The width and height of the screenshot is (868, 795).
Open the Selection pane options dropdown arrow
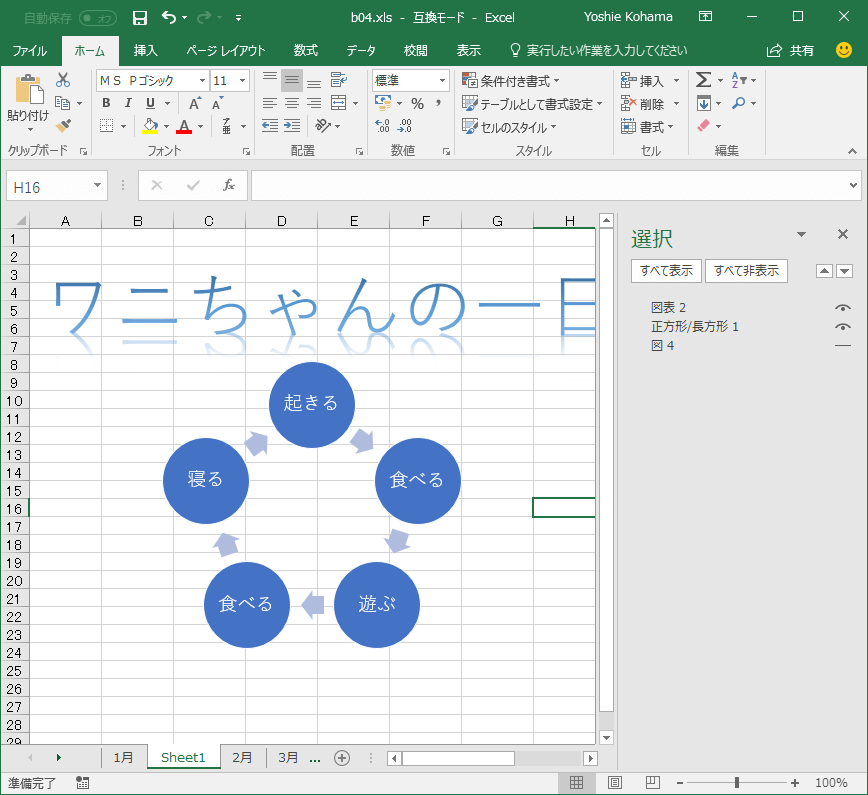click(801, 235)
